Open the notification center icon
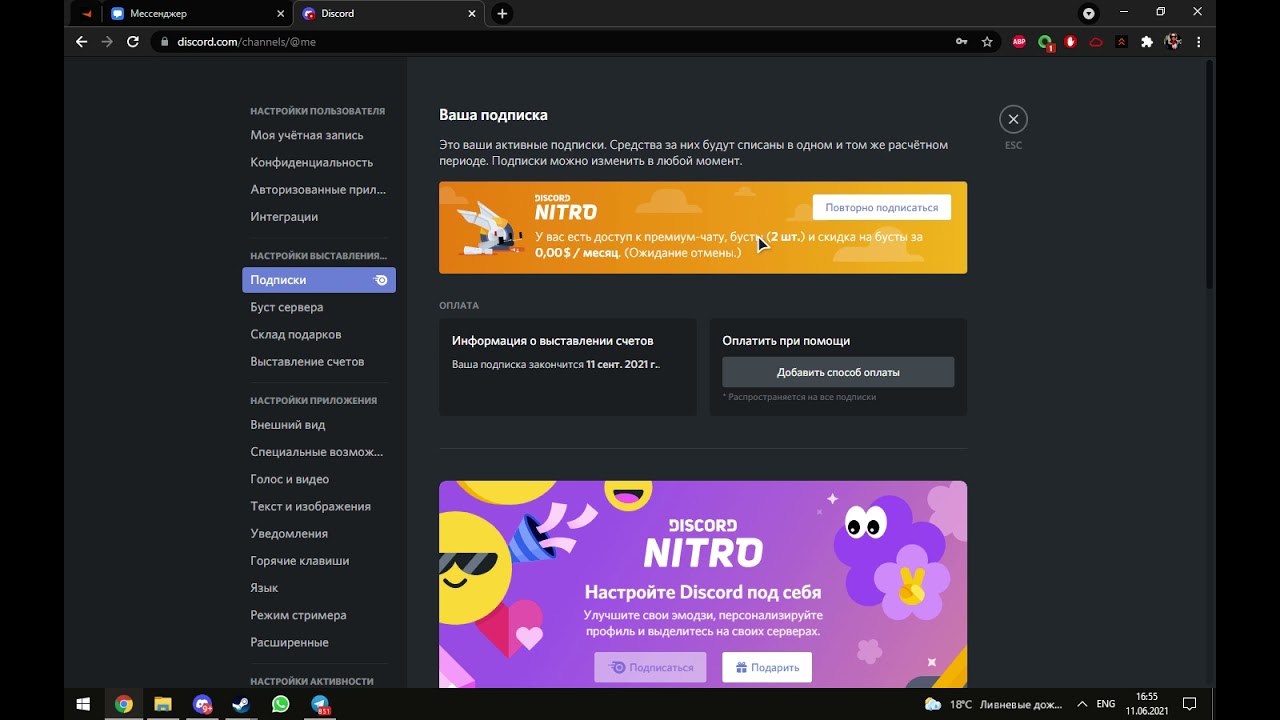The image size is (1280, 720). click(1189, 704)
